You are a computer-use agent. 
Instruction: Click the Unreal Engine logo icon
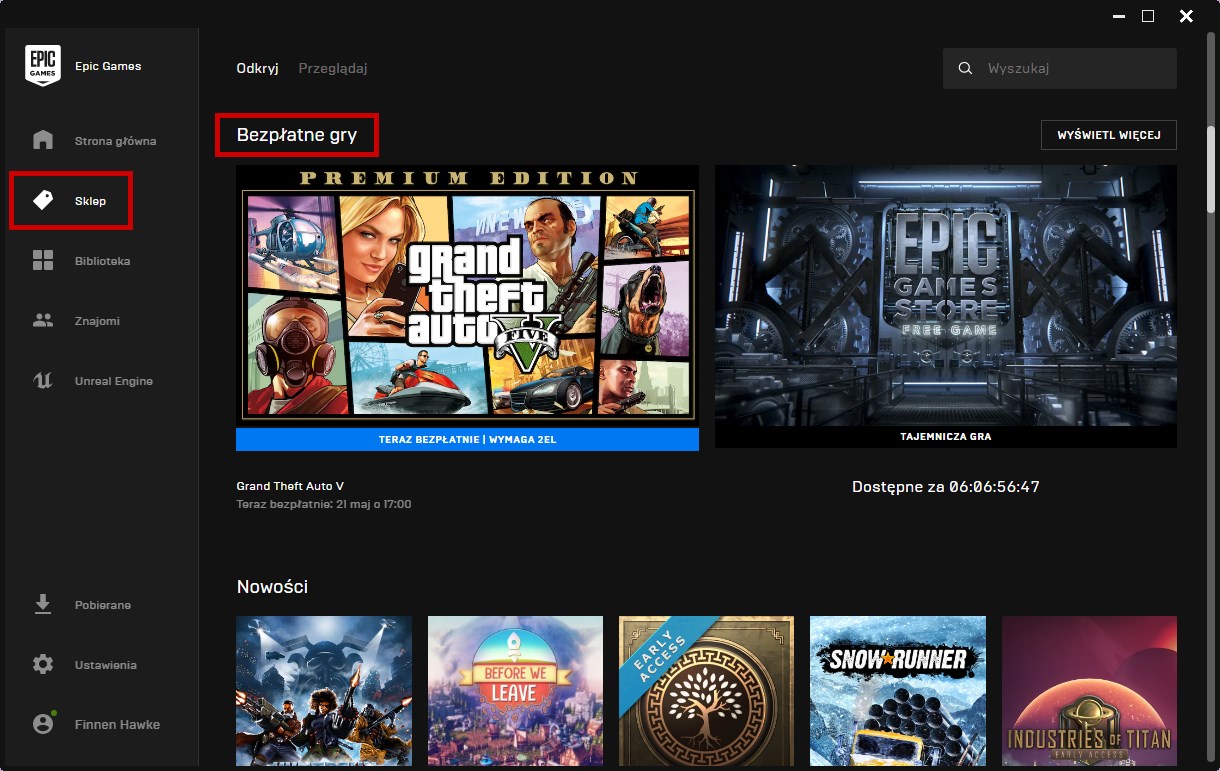43,381
